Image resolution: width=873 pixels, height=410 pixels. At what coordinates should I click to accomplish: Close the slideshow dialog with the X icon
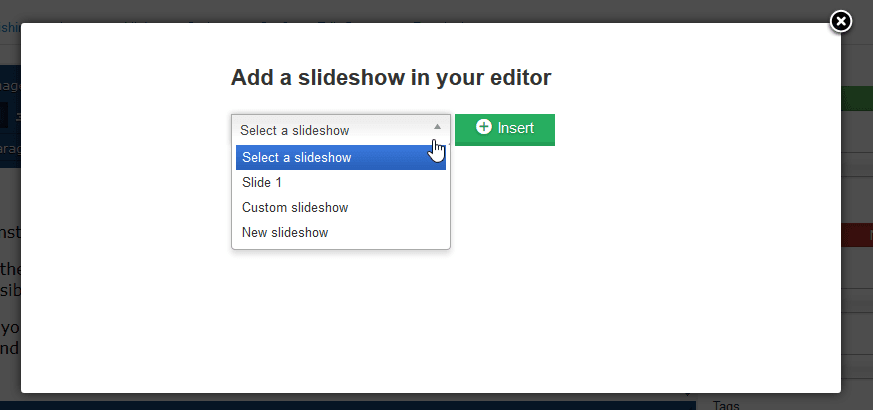841,21
